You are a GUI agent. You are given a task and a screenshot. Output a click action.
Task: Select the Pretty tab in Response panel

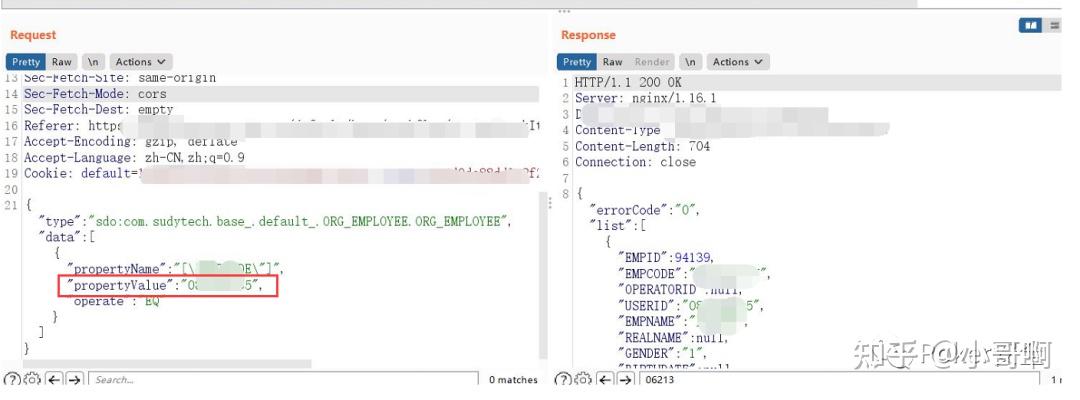tap(577, 62)
